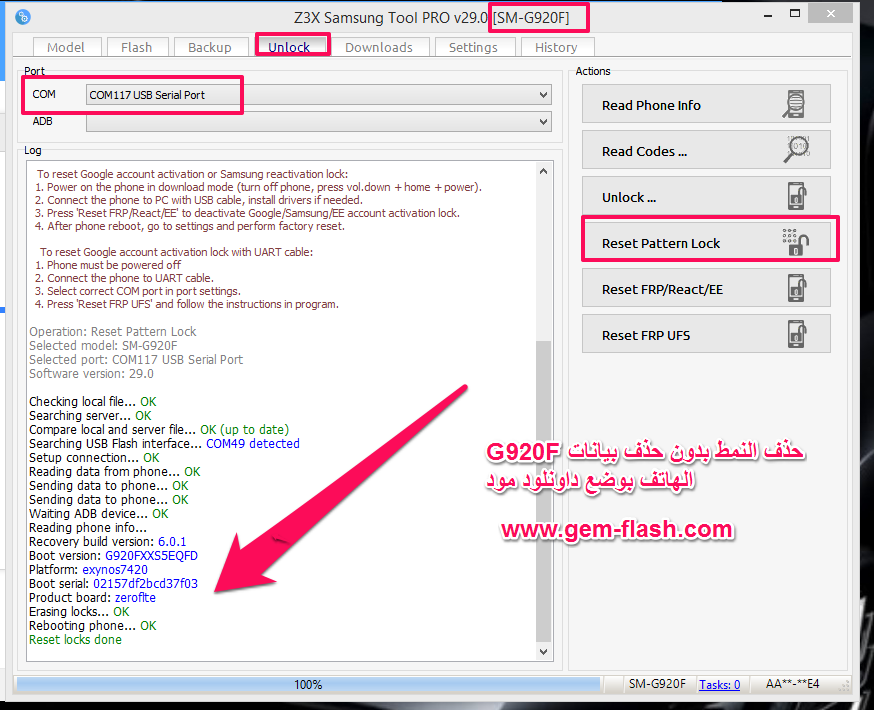Click the 'Rebooting phone... OK' log line
The height and width of the screenshot is (710, 874).
93,626
